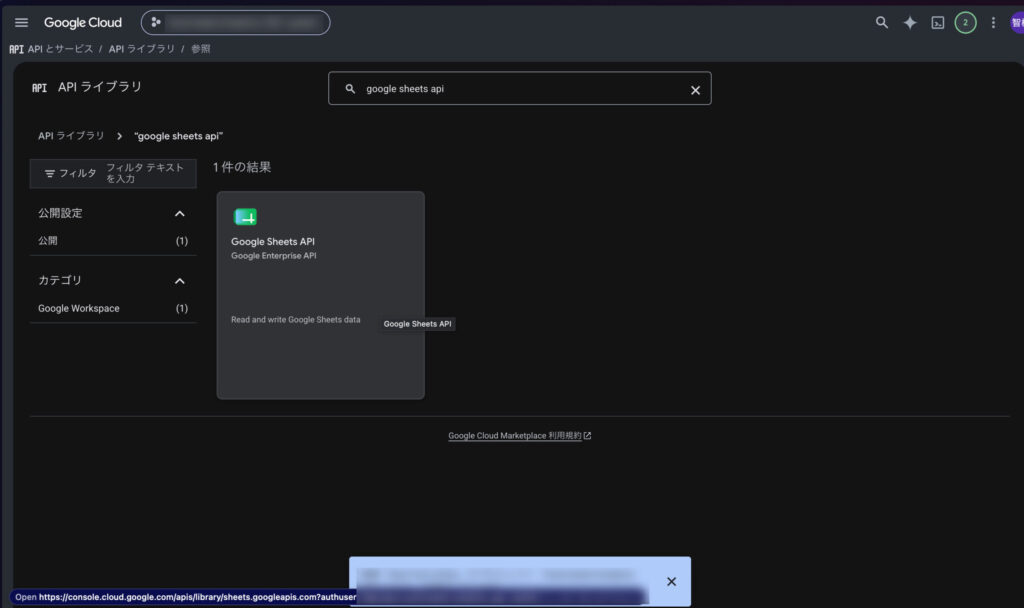Click the Read and write Google Sheets data text
Image resolution: width=1024 pixels, height=608 pixels.
click(x=295, y=320)
